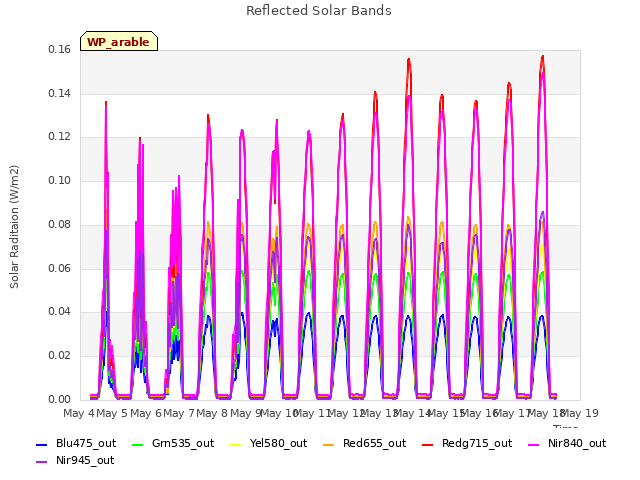Click the May 4 x-axis label

pyautogui.click(x=79, y=413)
